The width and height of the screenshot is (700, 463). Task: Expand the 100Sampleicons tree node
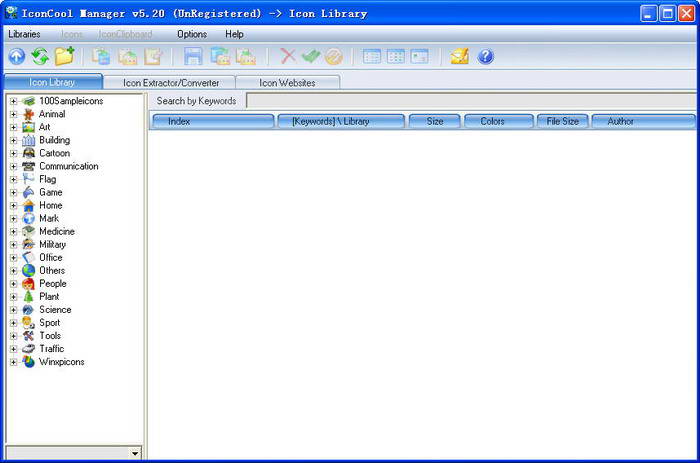13,101
